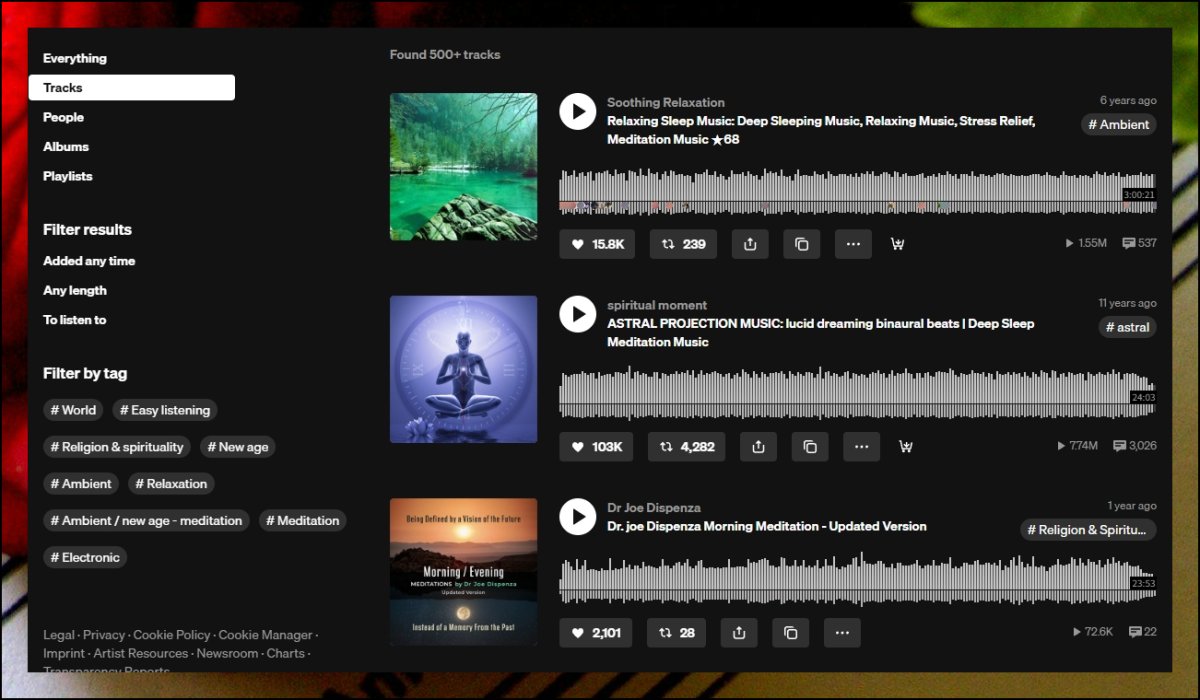The height and width of the screenshot is (700, 1200).
Task: Open the Relaxing Sleep Music track title
Action: [821, 130]
